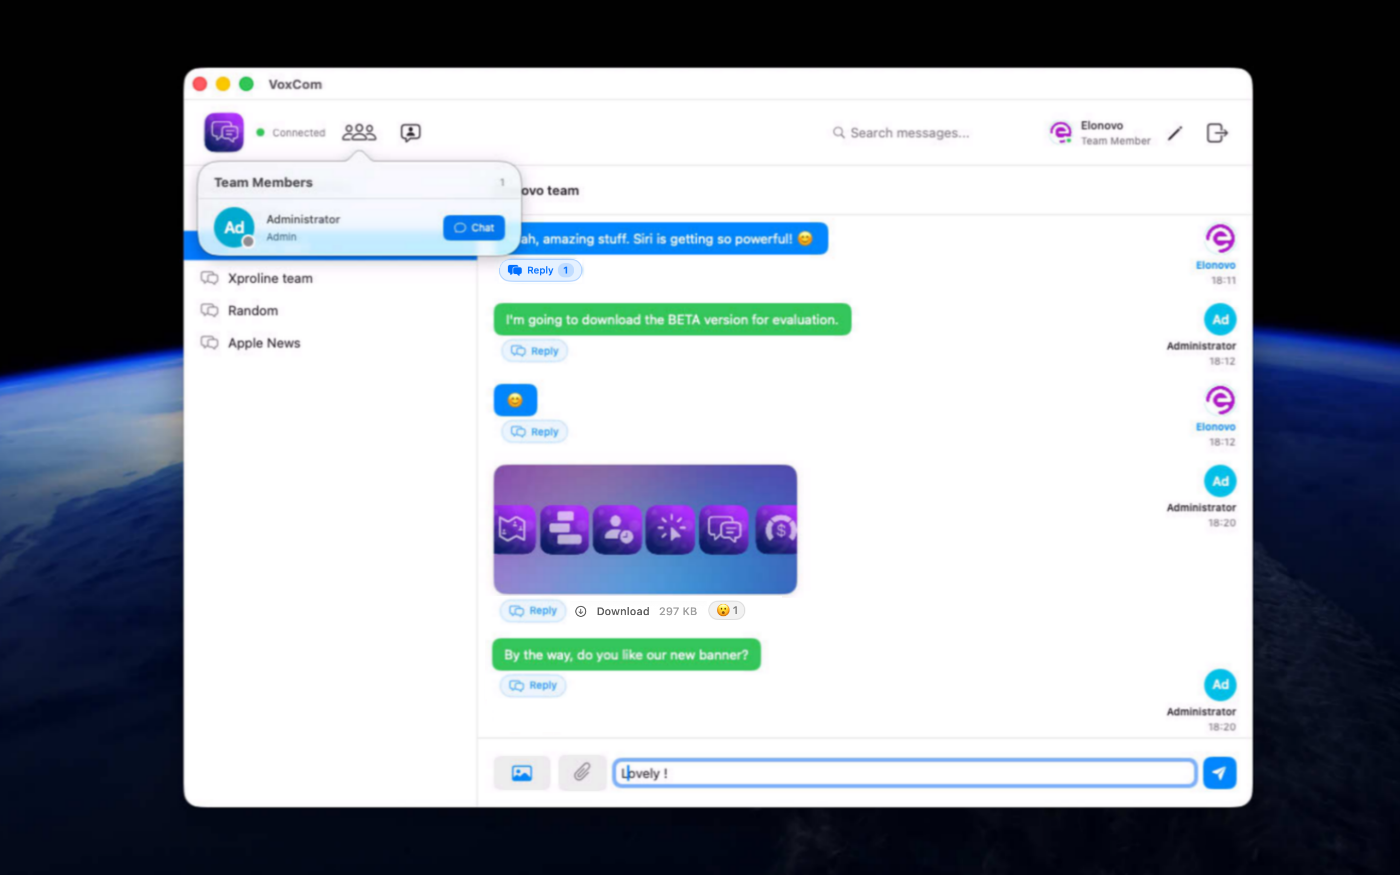Image resolution: width=1400 pixels, height=875 pixels.
Task: Open the image upload picker icon
Action: tap(522, 773)
